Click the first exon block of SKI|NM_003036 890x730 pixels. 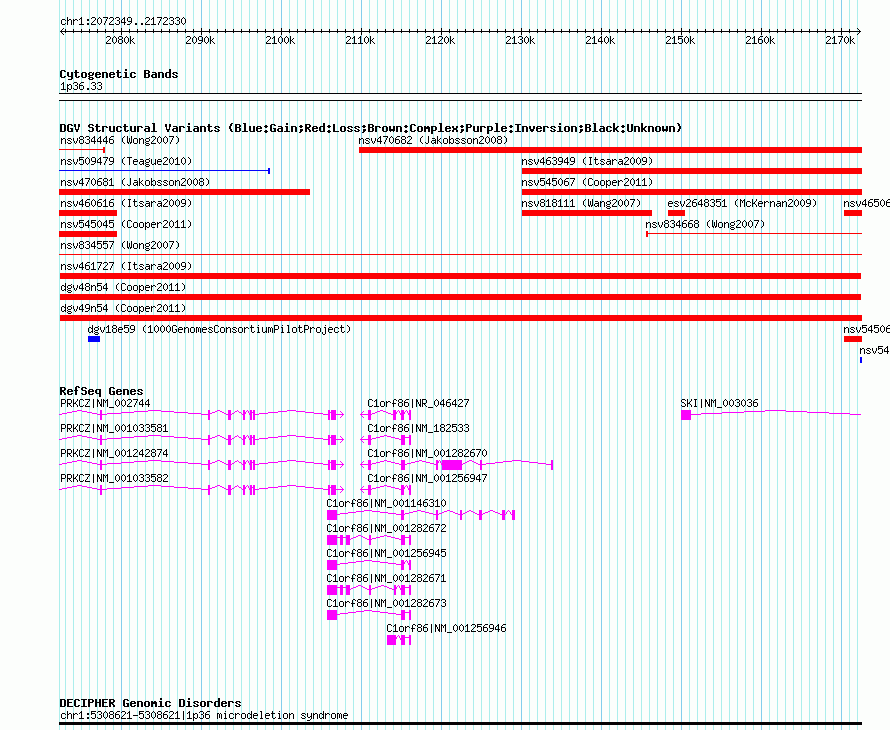[x=686, y=415]
